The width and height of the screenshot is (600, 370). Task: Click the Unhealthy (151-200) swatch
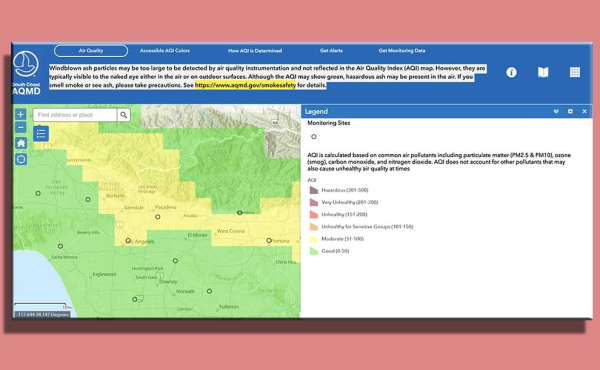[314, 214]
